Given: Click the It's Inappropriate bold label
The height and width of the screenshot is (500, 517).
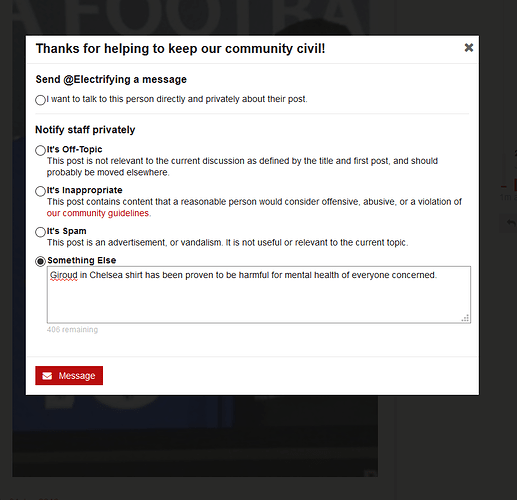Looking at the screenshot, I should (x=85, y=190).
